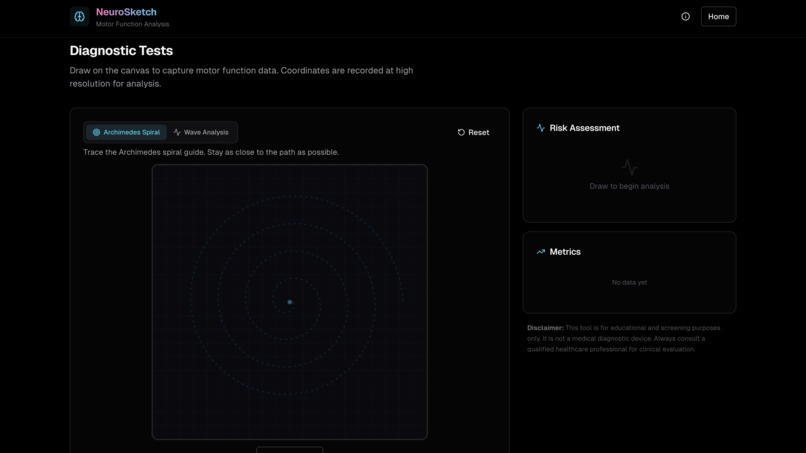This screenshot has width=806, height=453.
Task: Click the 'Motor Function Analysis' subtitle
Action: [x=132, y=24]
